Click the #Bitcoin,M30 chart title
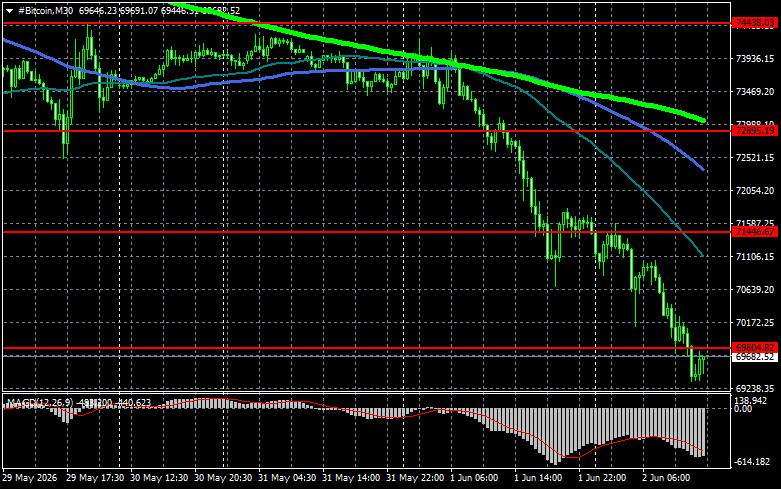The height and width of the screenshot is (489, 781). tap(45, 10)
